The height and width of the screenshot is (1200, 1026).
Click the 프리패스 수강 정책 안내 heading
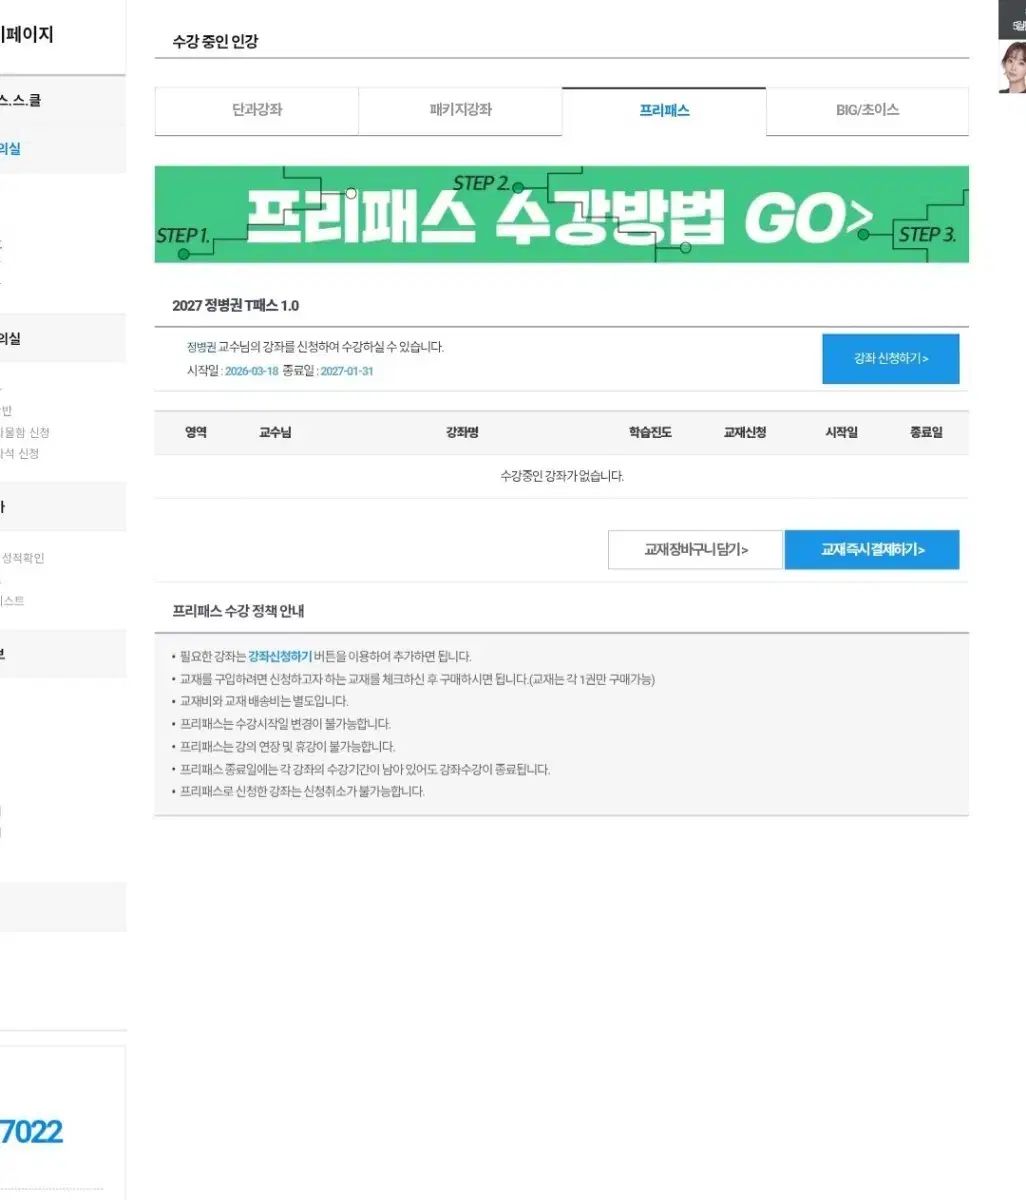(238, 610)
